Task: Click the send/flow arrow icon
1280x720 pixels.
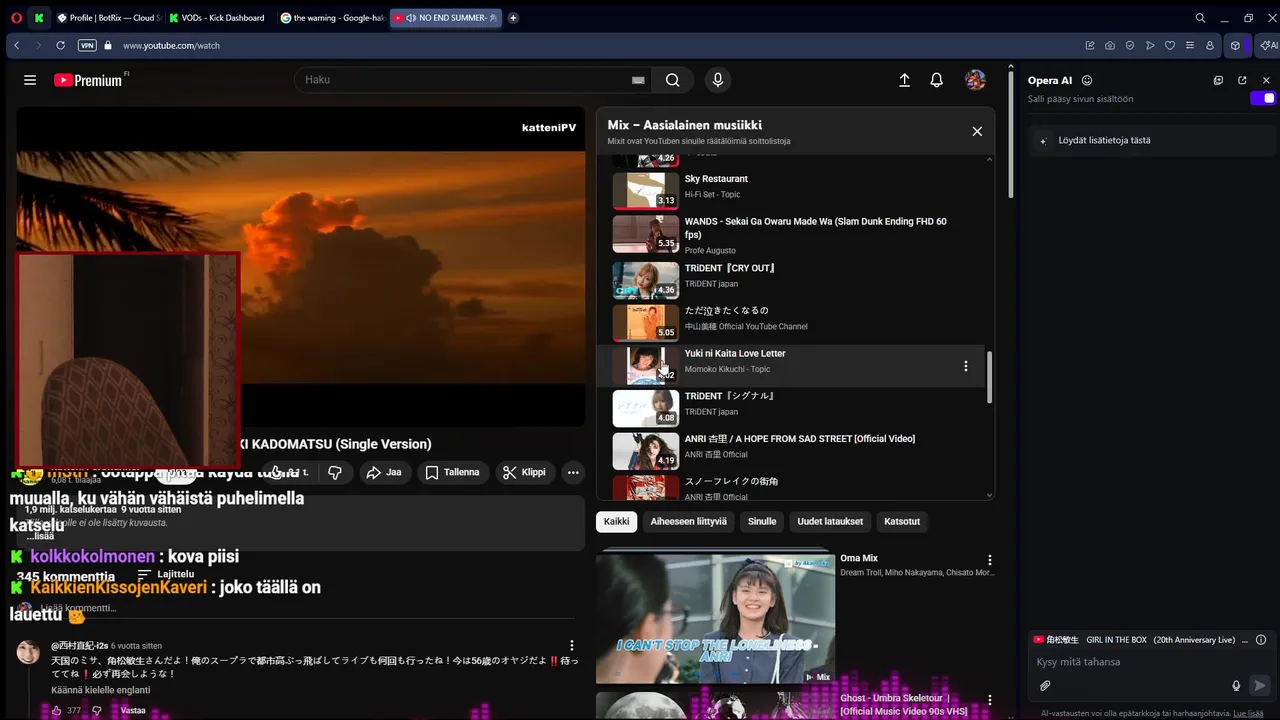Action: click(1150, 45)
